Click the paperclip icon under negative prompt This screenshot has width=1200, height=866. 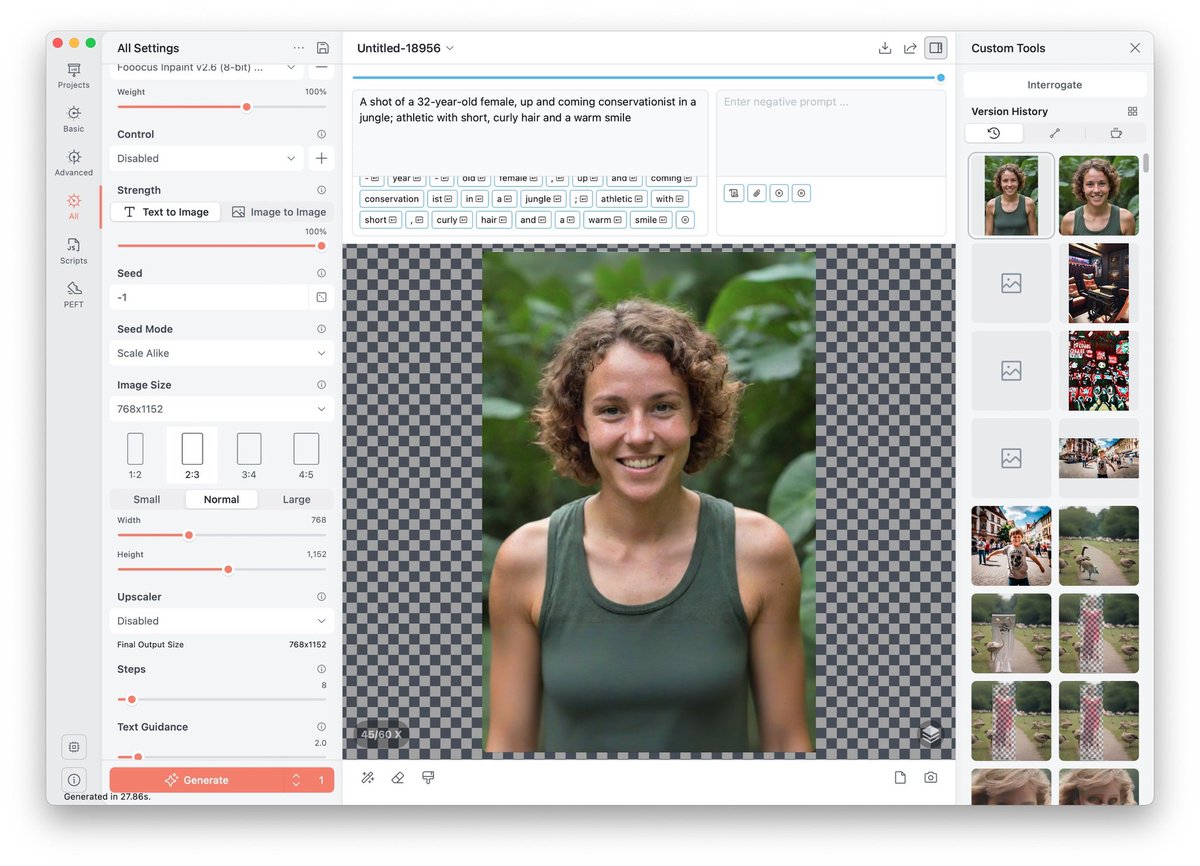(x=757, y=193)
